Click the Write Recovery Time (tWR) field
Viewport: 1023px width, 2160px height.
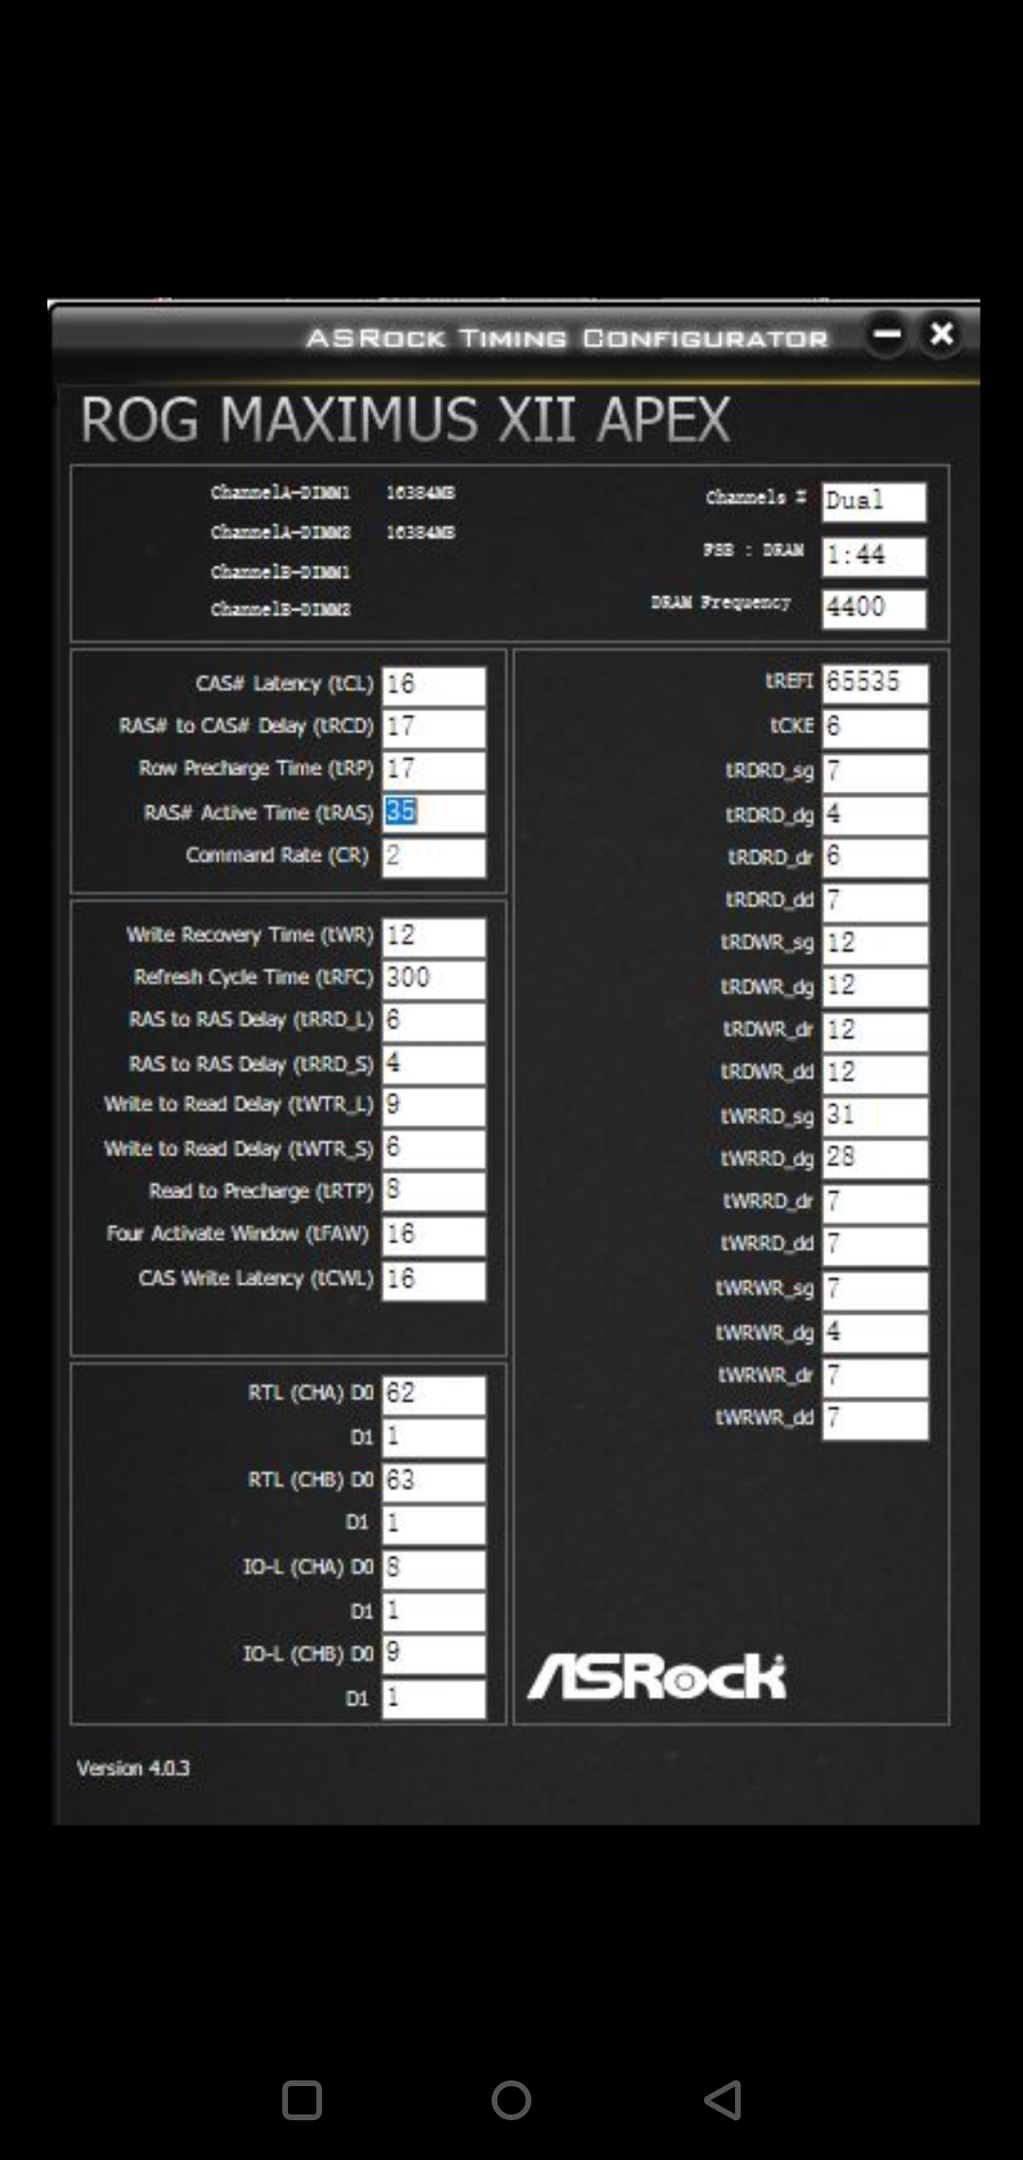[434, 937]
